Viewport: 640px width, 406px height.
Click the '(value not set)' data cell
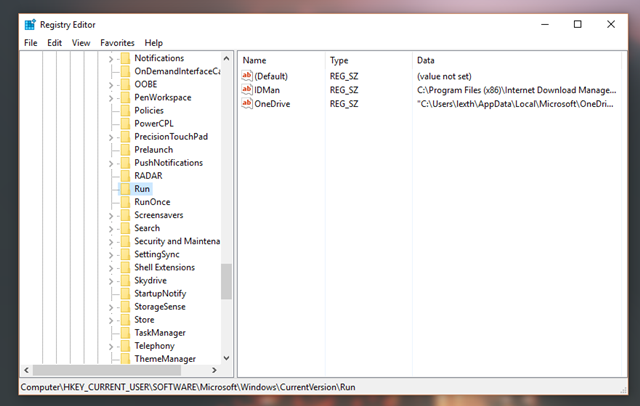coord(444,76)
